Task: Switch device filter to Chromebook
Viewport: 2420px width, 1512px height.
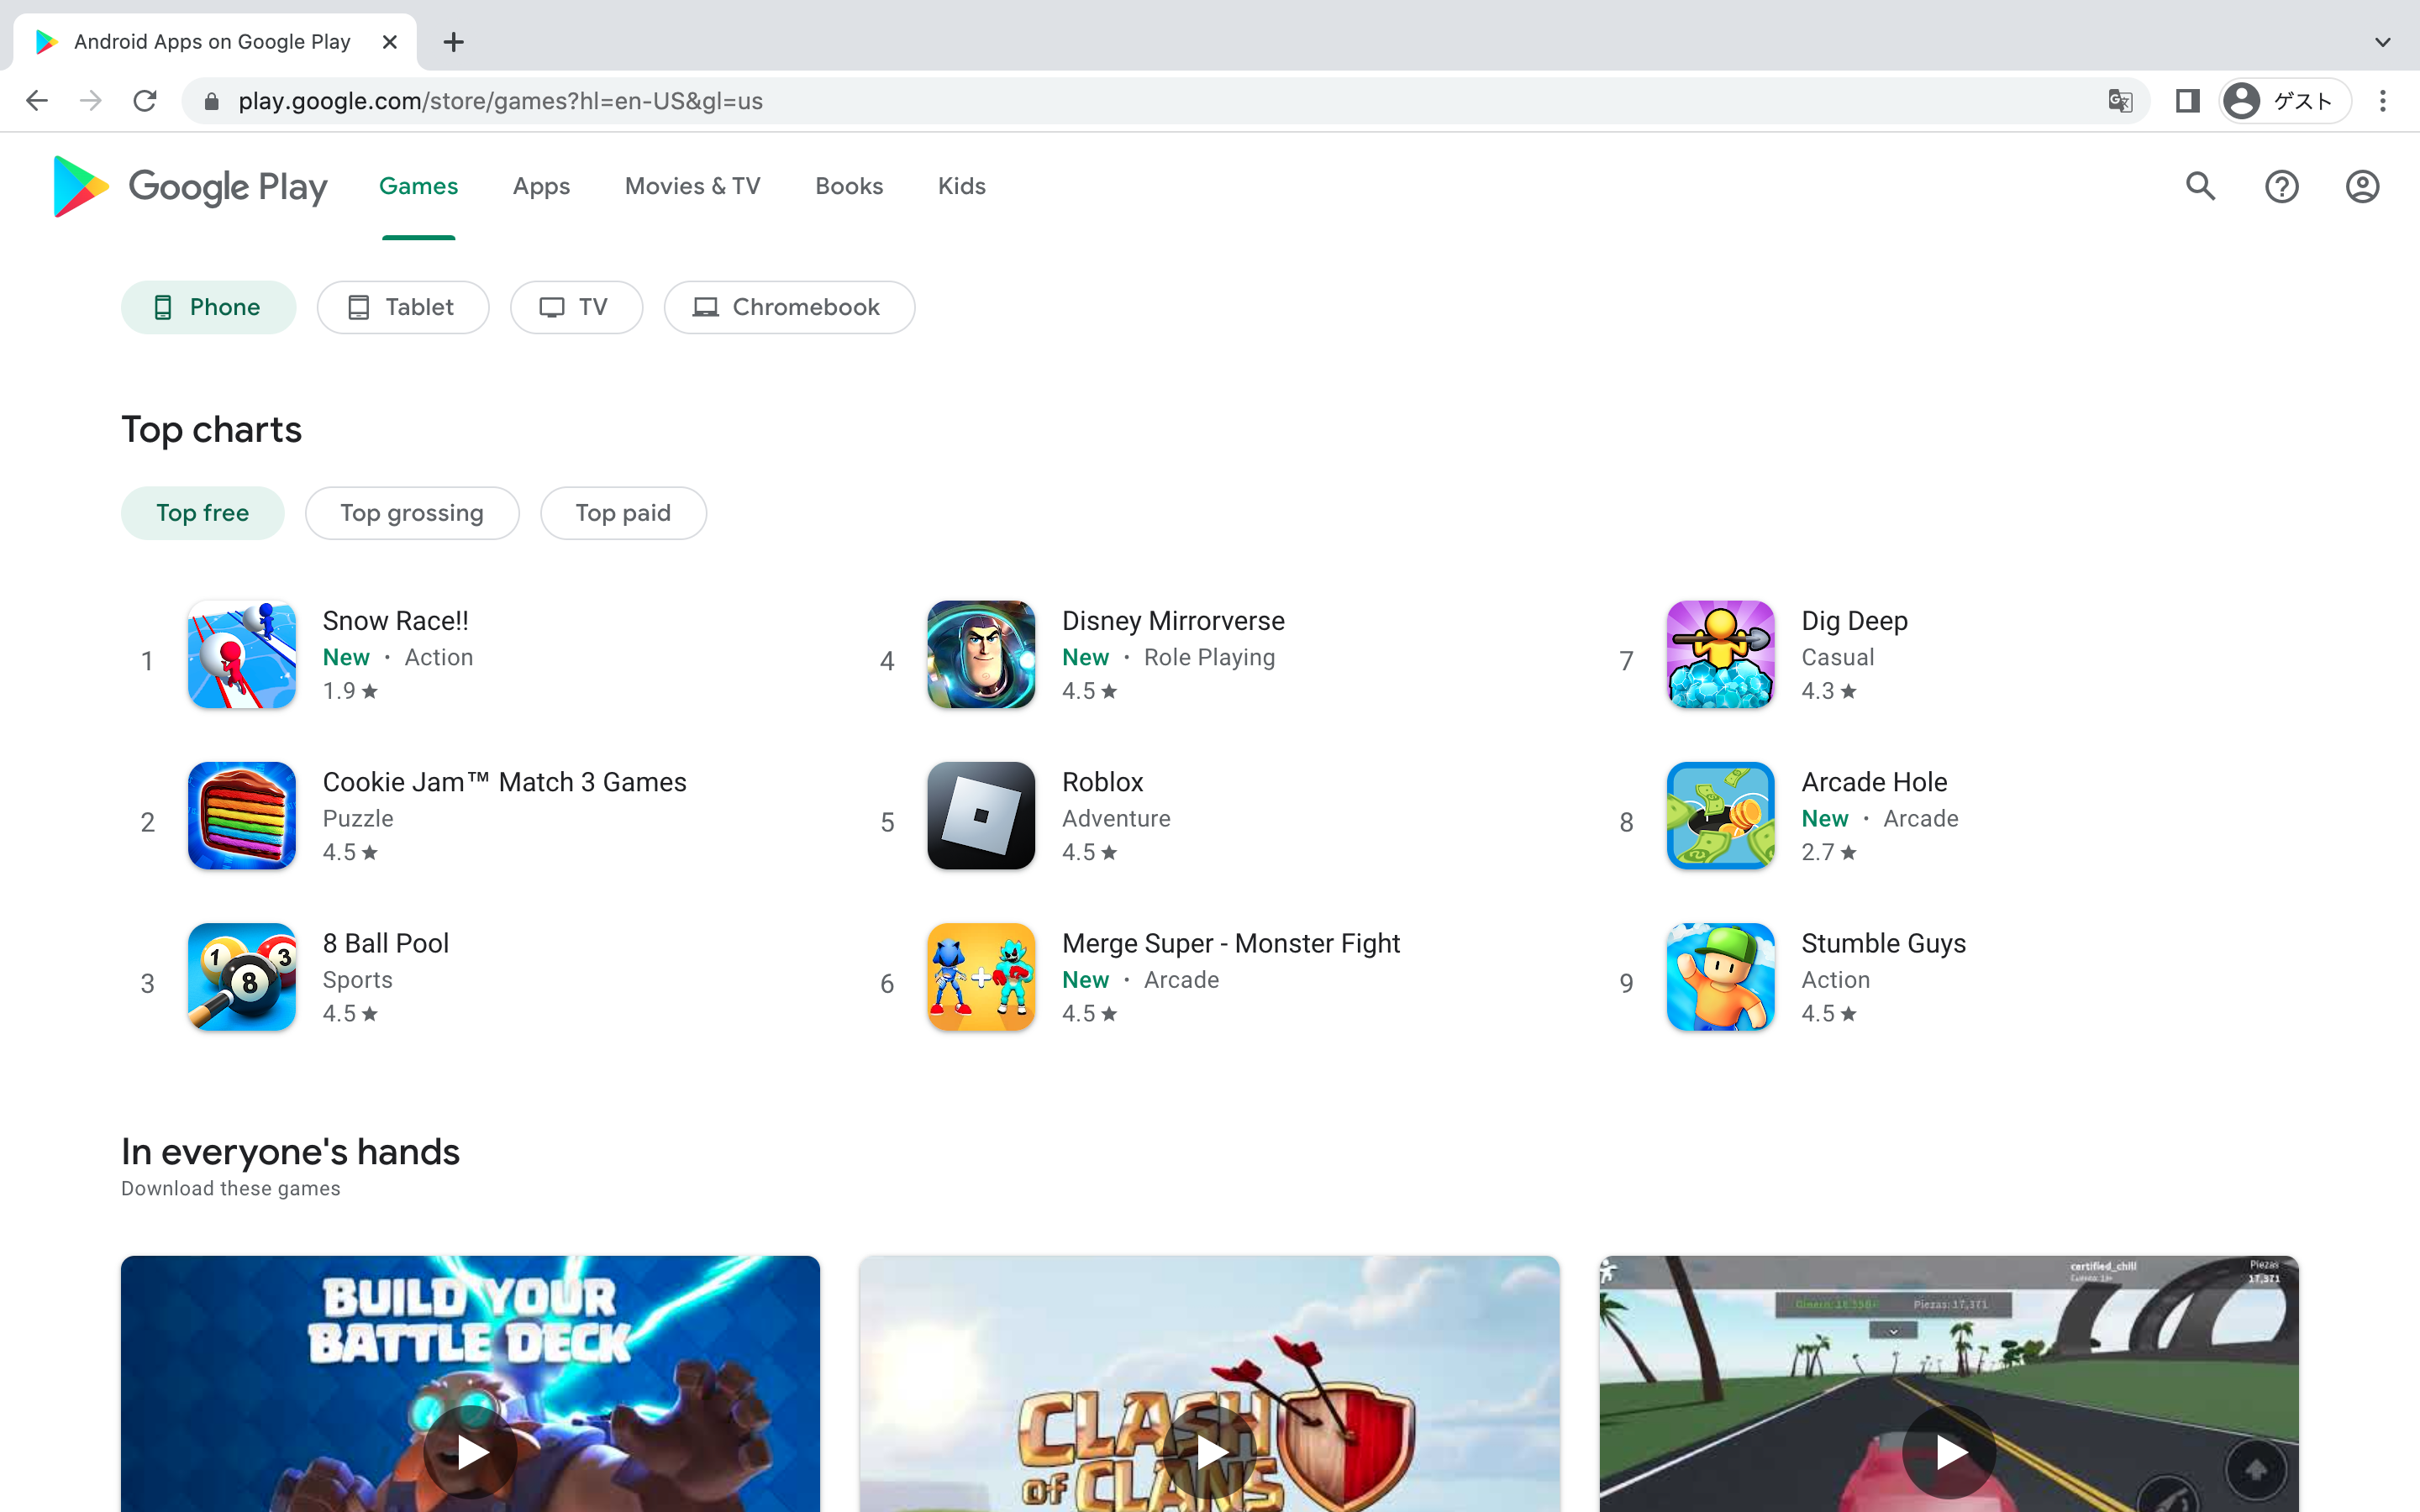Action: [x=789, y=307]
